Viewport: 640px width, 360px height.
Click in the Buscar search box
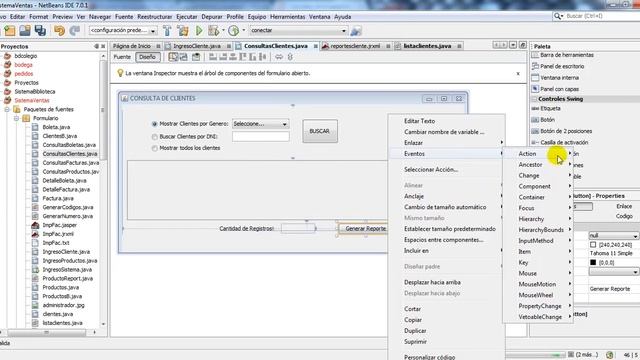[x=601, y=16]
